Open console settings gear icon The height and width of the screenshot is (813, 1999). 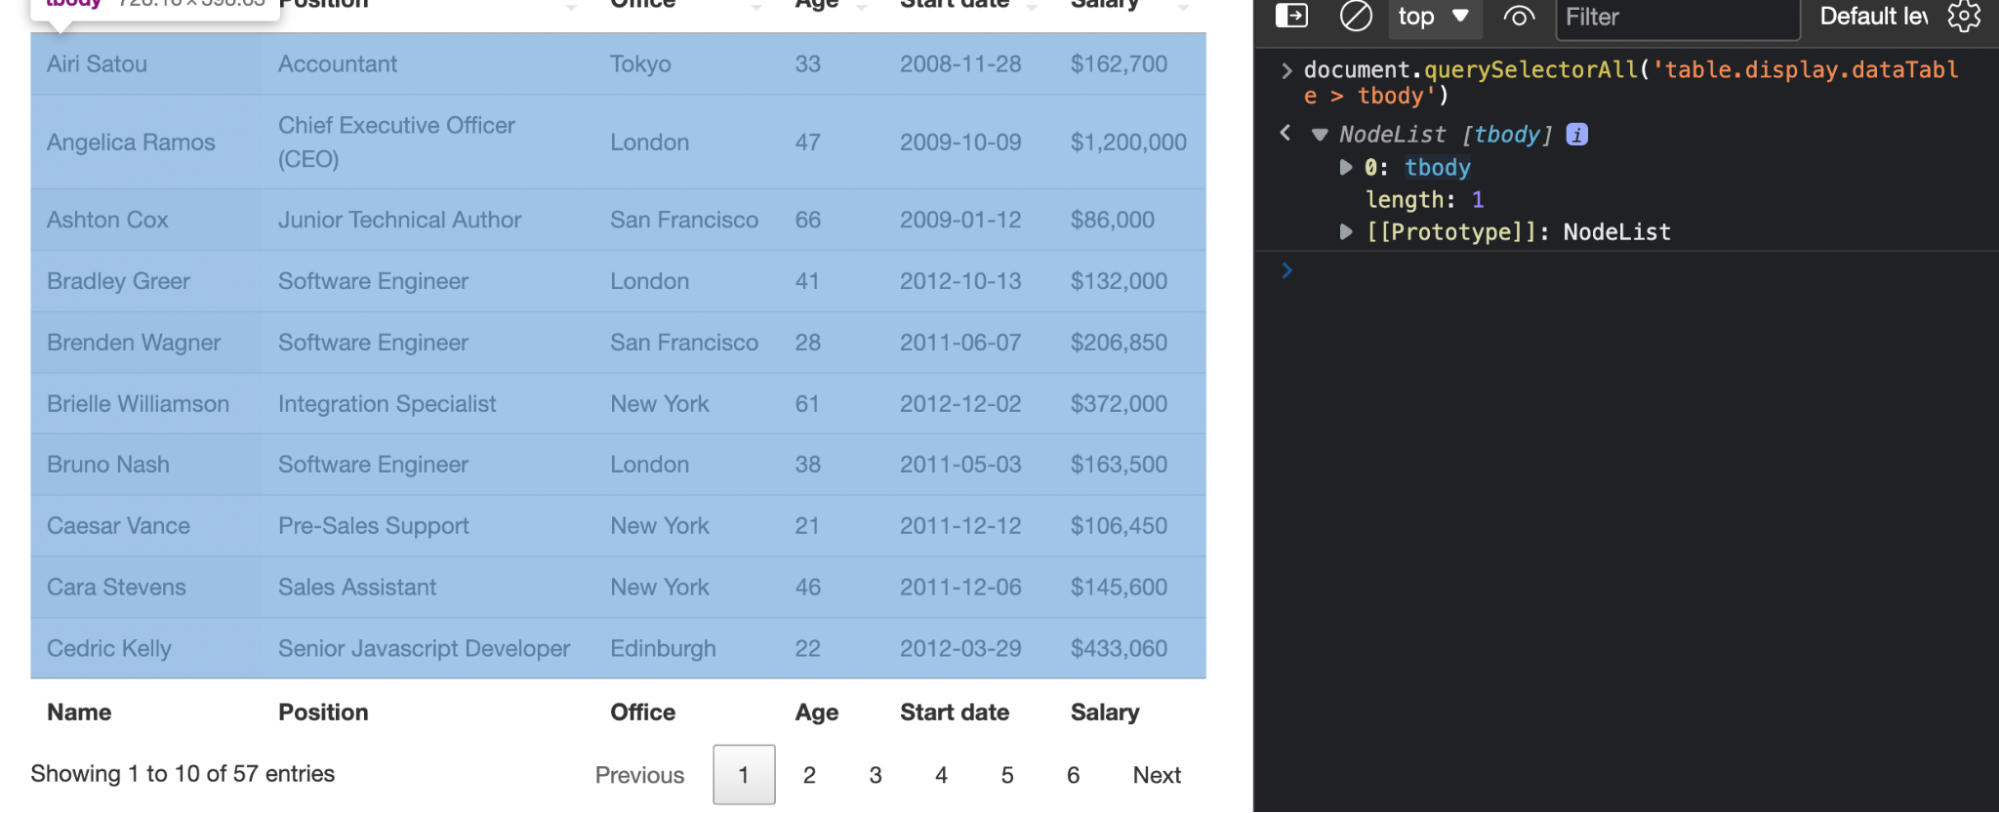(1964, 16)
